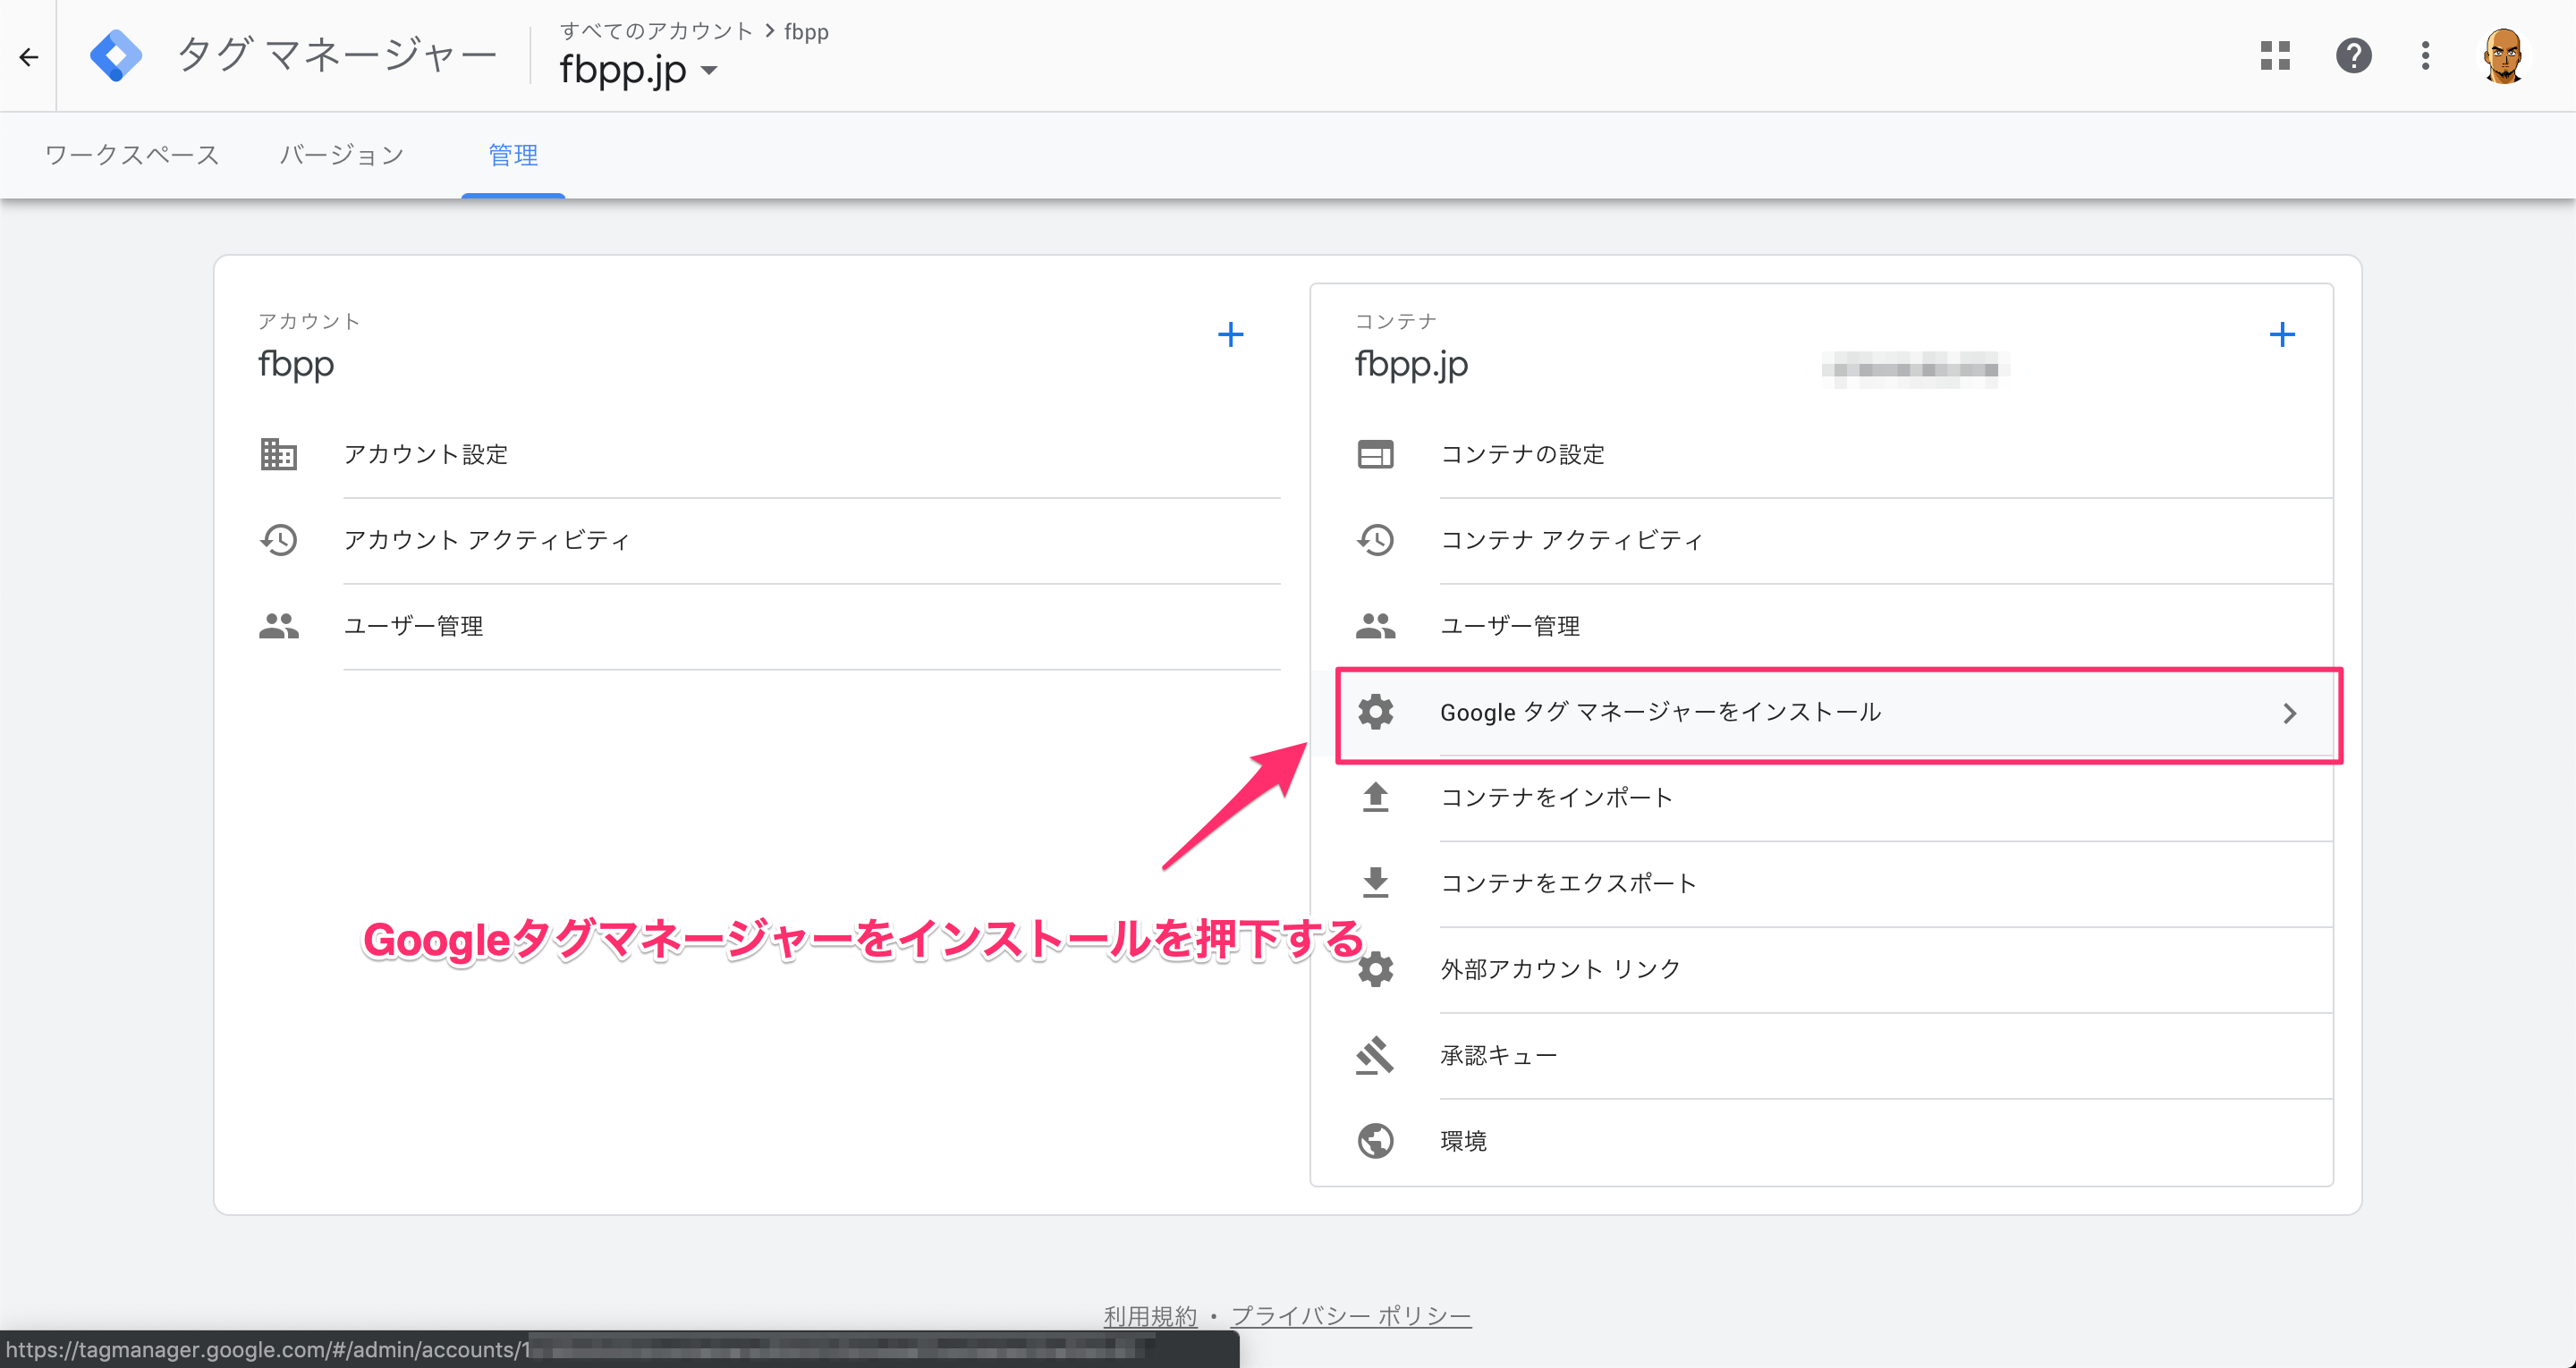This screenshot has width=2576, height=1368.
Task: Open the プライバシー ポリシー link
Action: pyautogui.click(x=1350, y=1316)
